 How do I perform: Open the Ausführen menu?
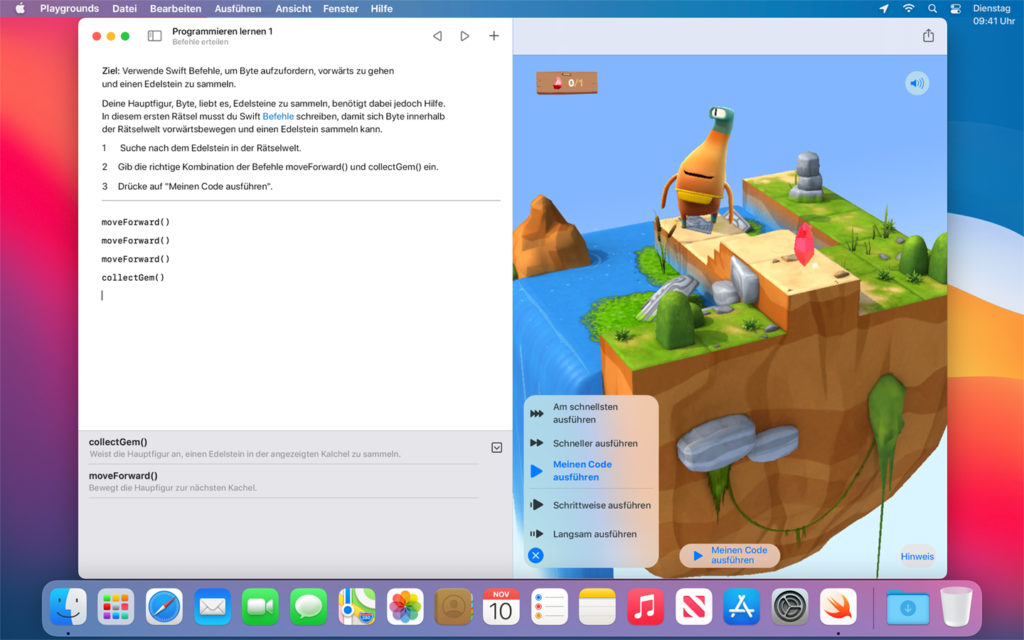click(x=238, y=8)
